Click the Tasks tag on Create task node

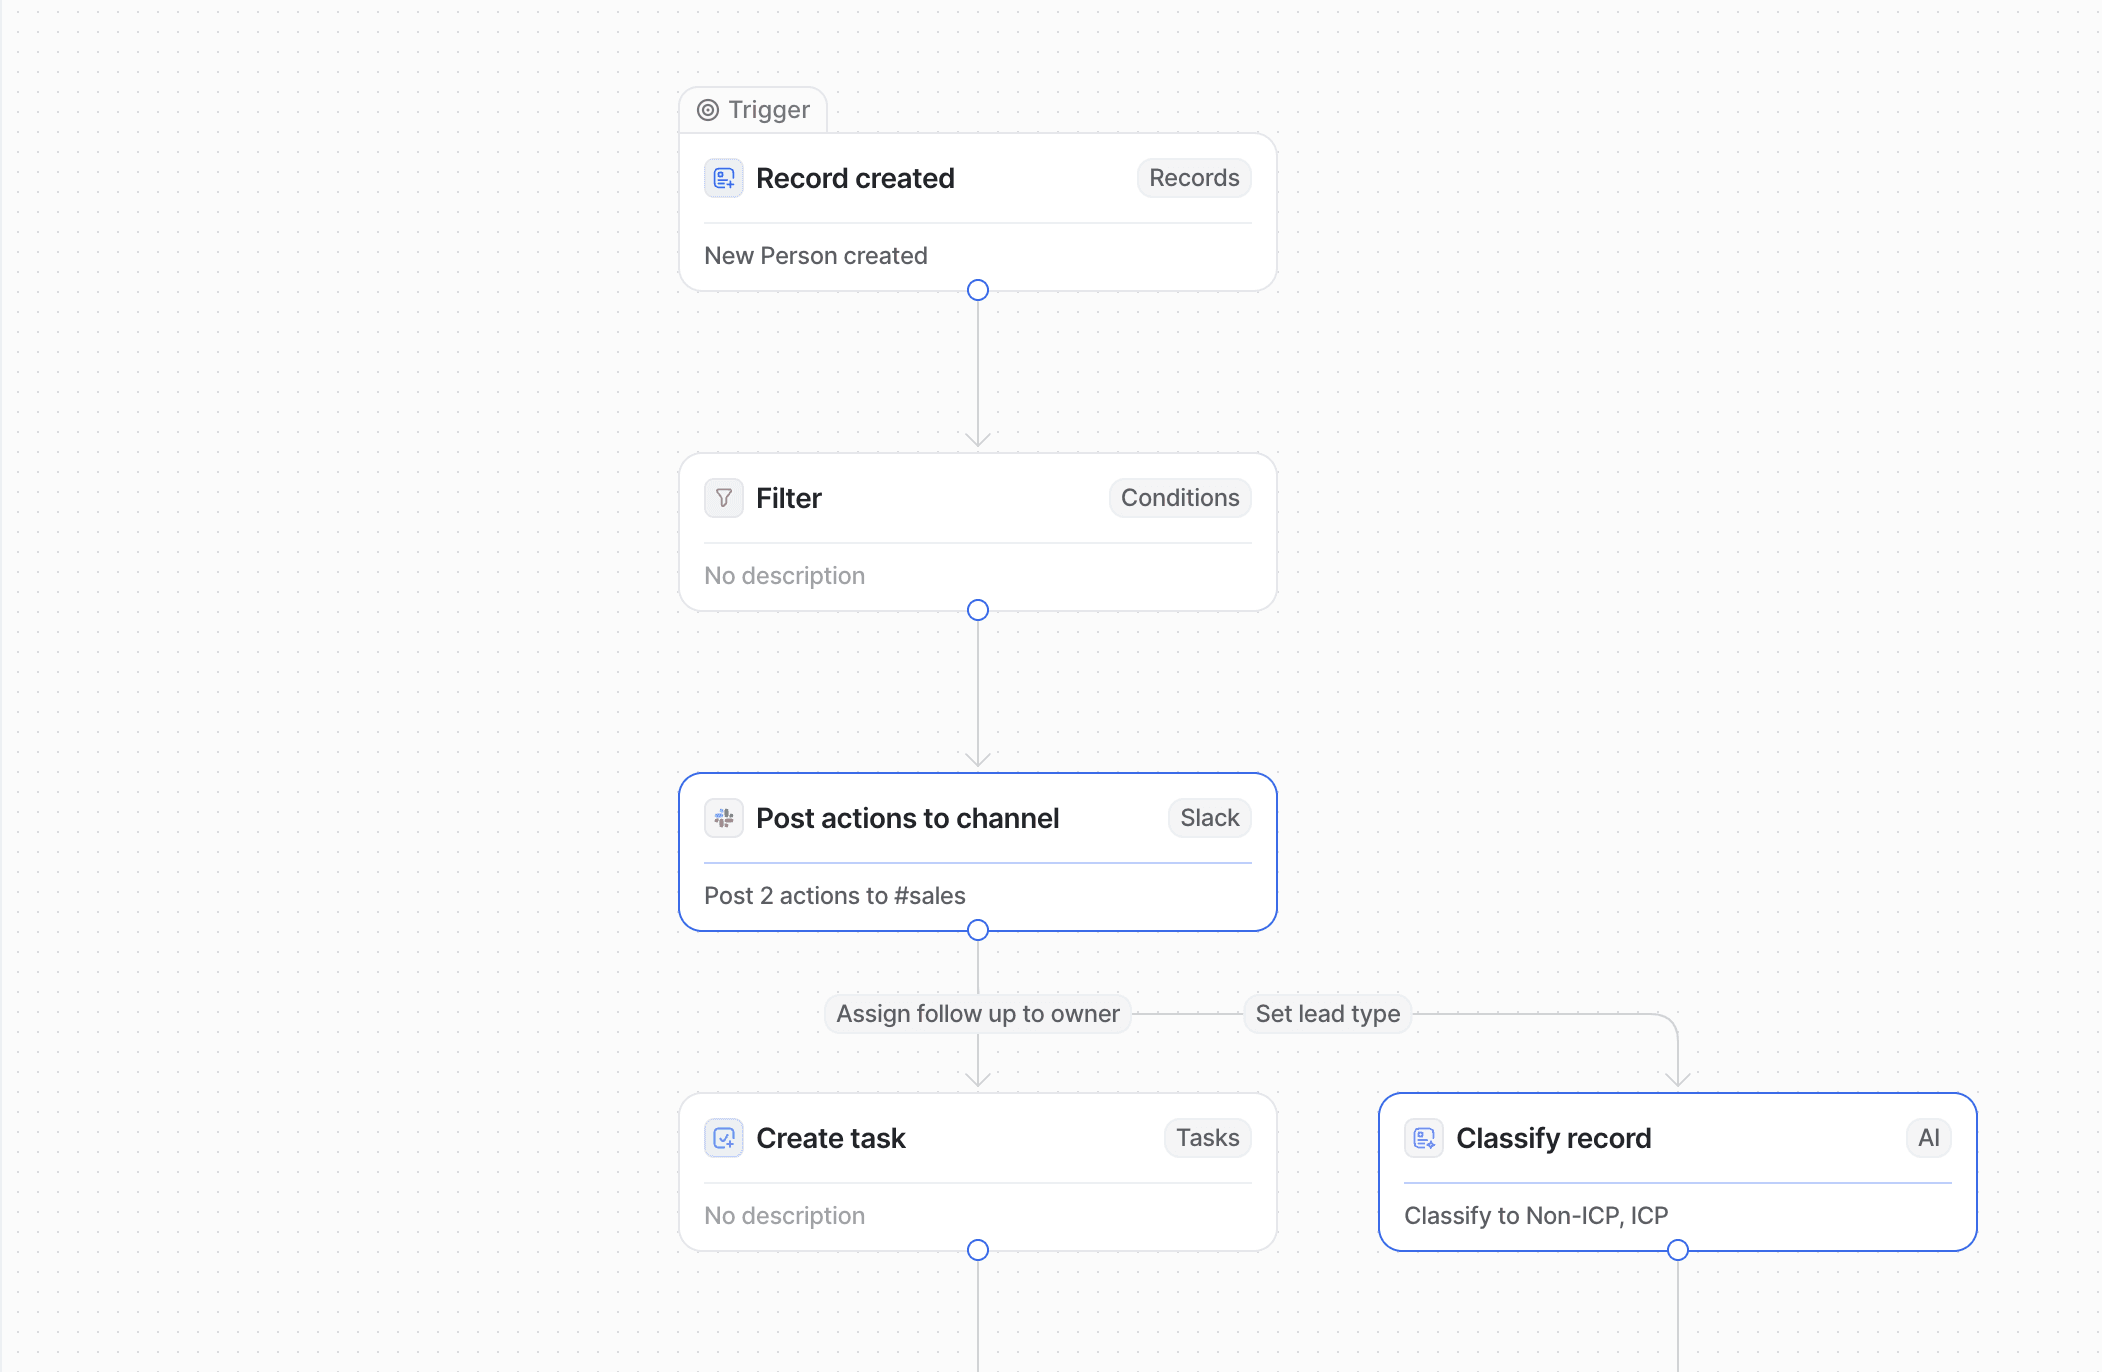coord(1209,1136)
